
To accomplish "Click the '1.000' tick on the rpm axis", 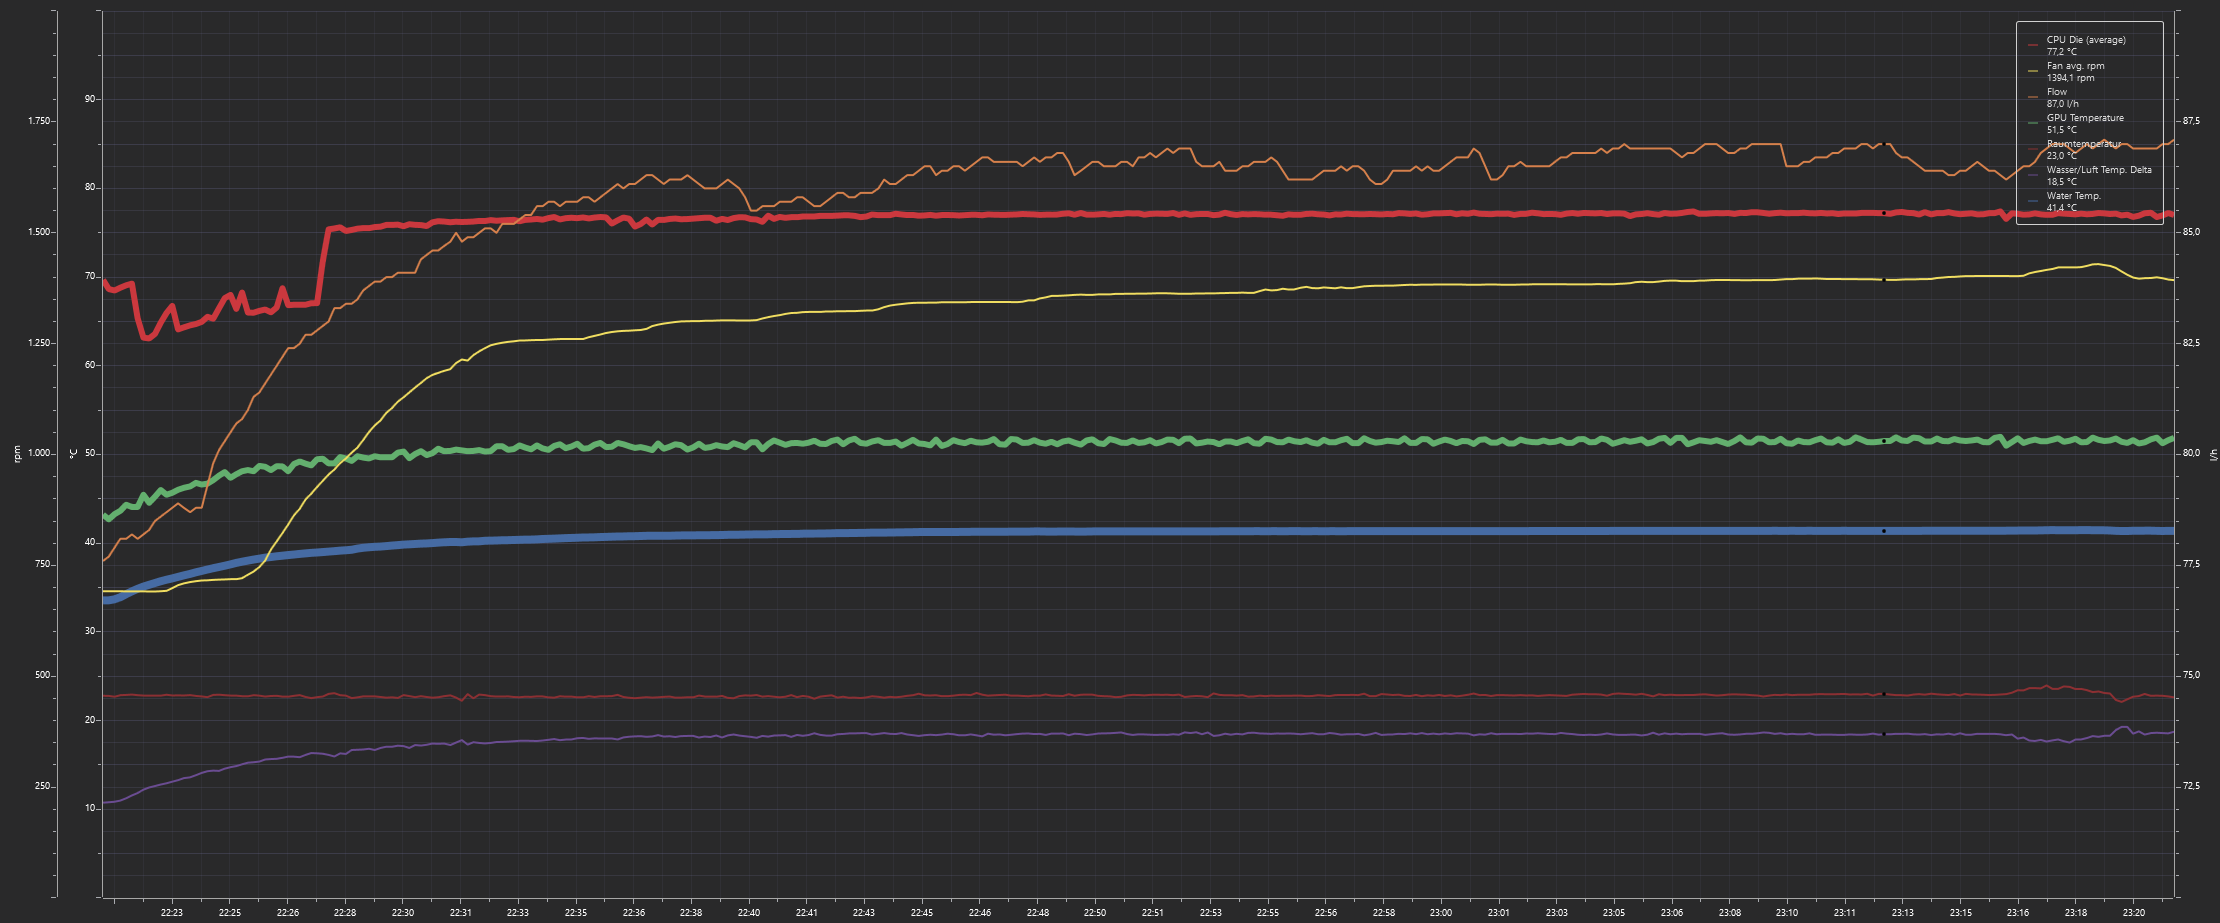I will click(x=39, y=454).
